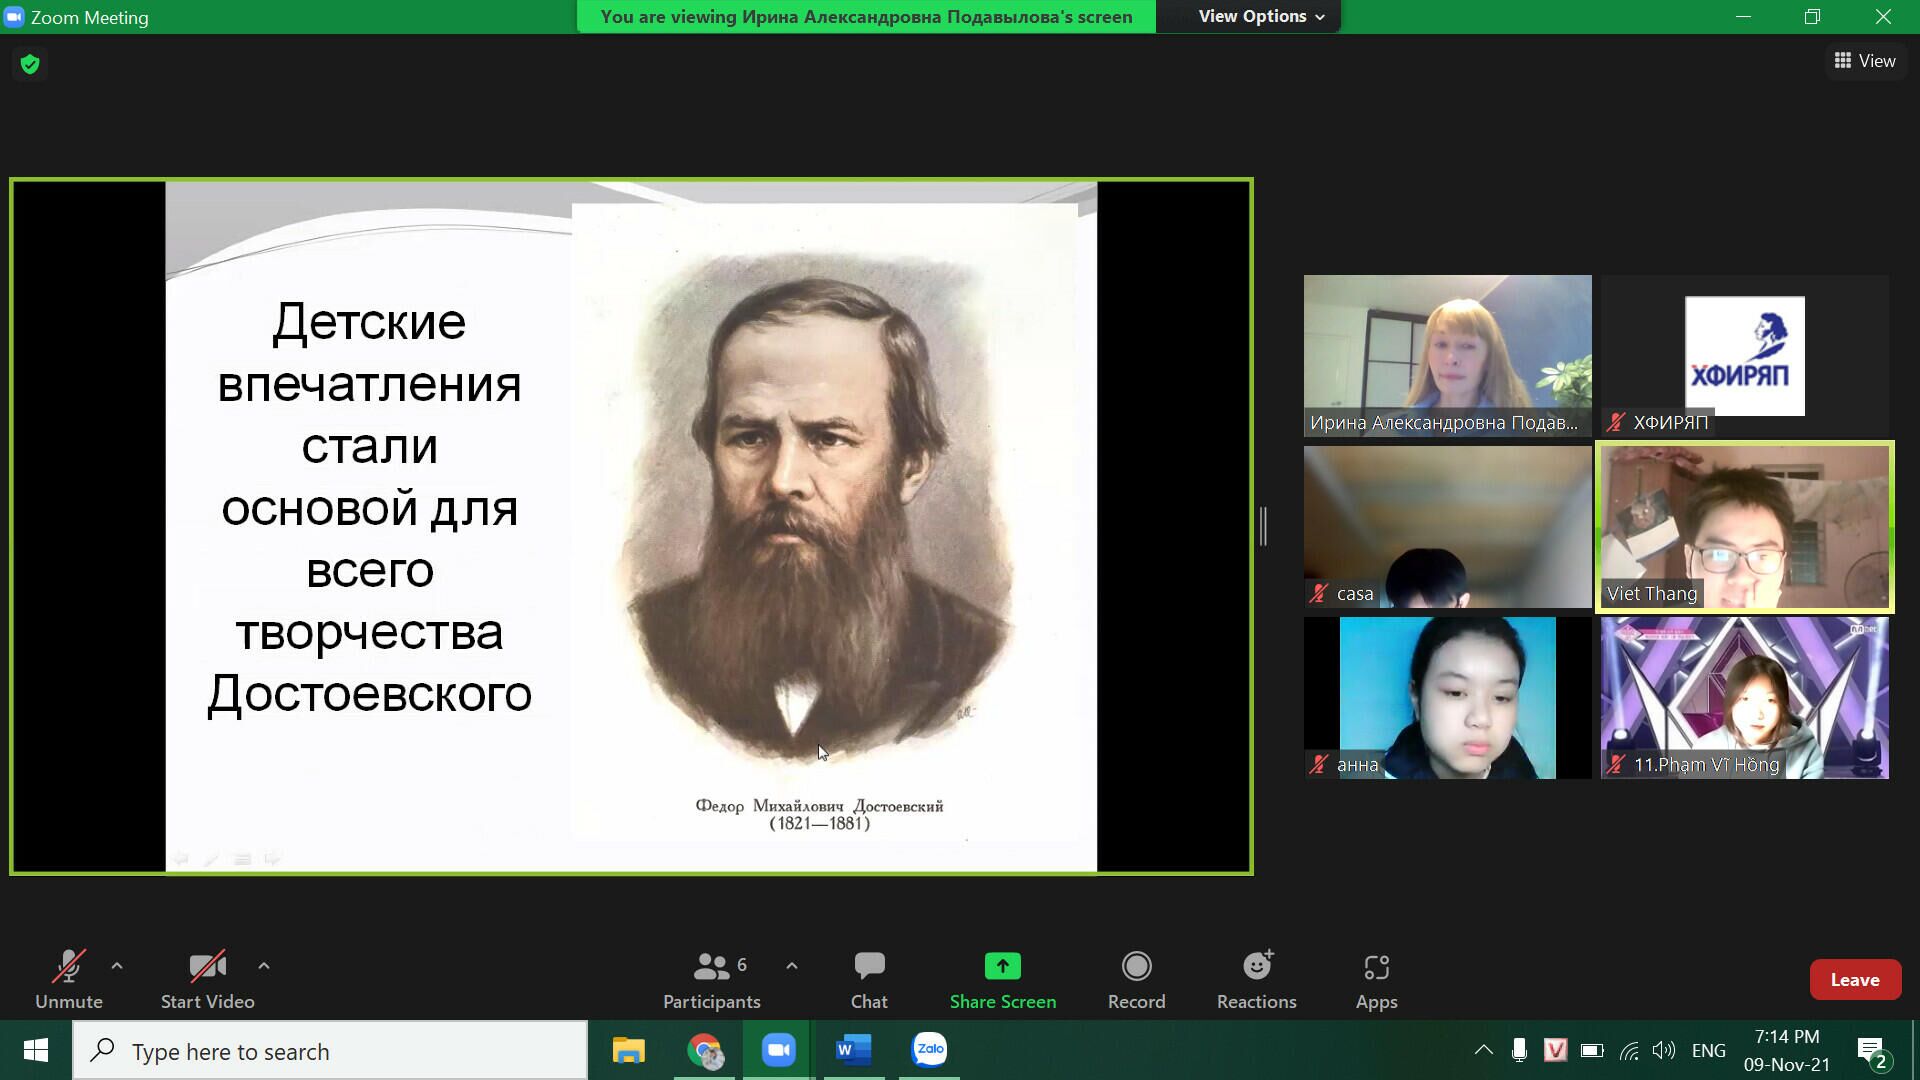1920x1080 pixels.
Task: Click the divider handle beside the shared screen
Action: 1264,526
